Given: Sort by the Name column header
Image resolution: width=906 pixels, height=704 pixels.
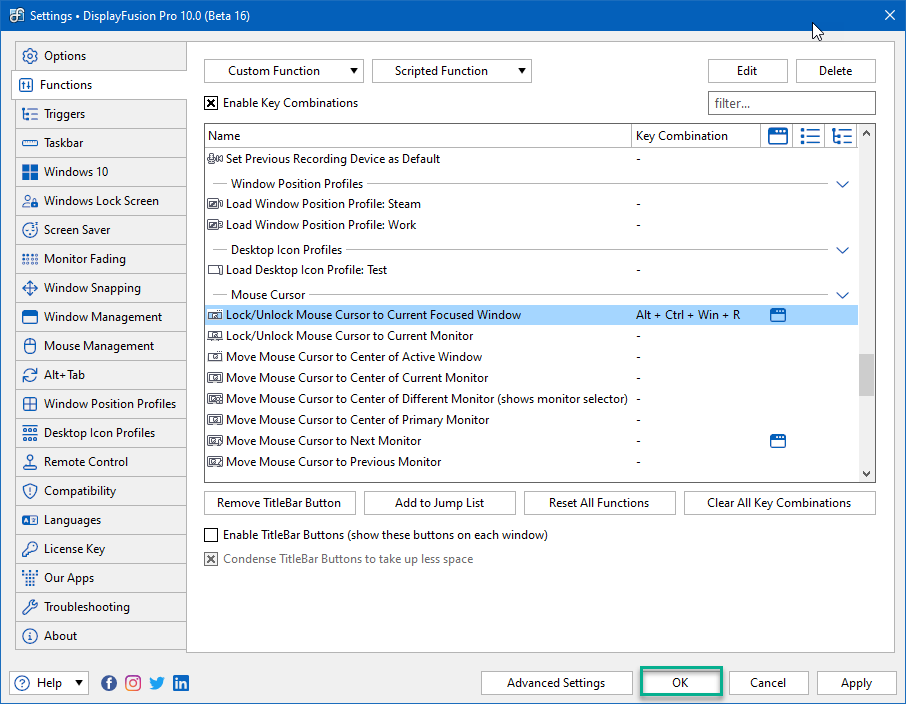Looking at the screenshot, I should 418,136.
